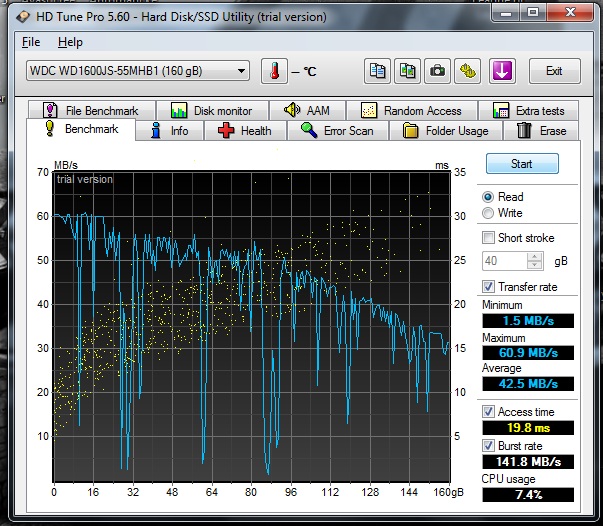Open the options wrench icon

coord(467,71)
